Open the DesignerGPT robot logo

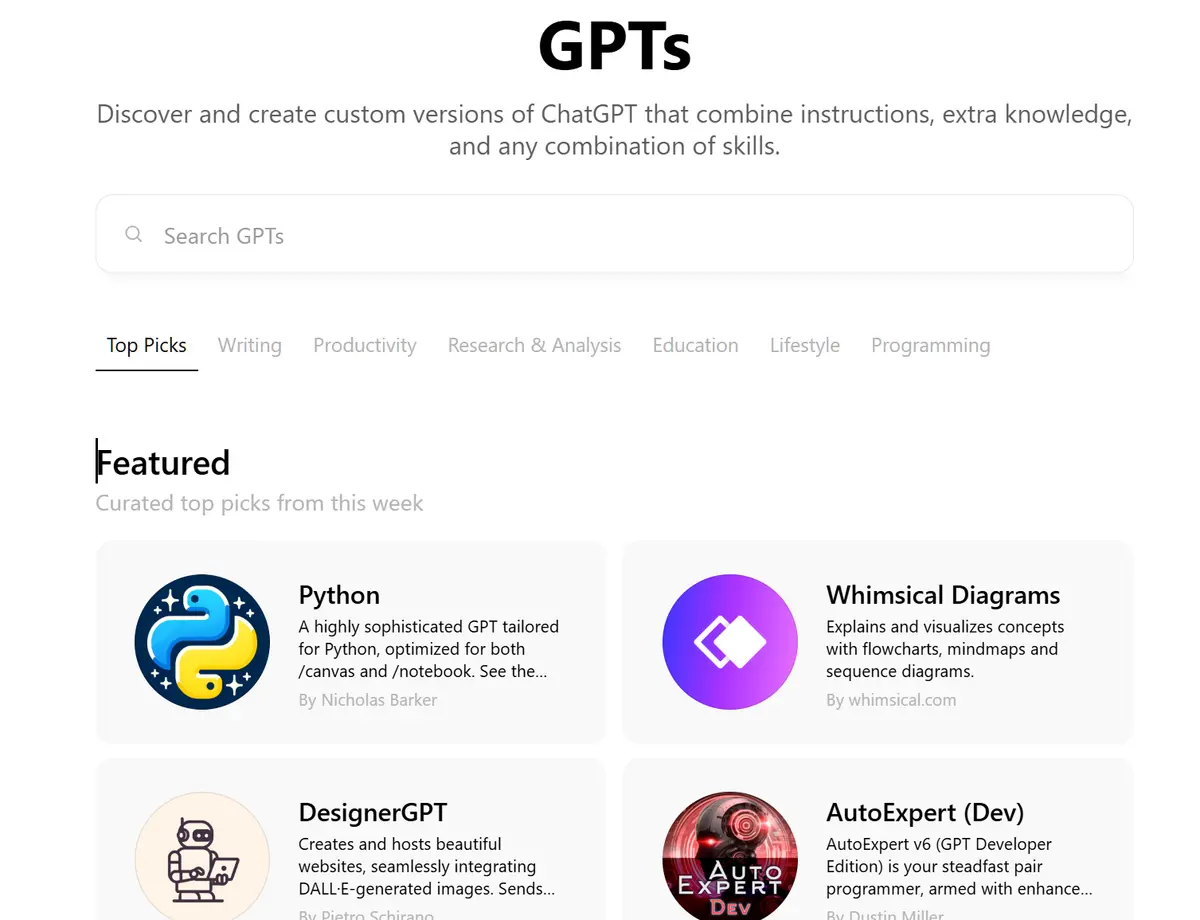point(202,856)
